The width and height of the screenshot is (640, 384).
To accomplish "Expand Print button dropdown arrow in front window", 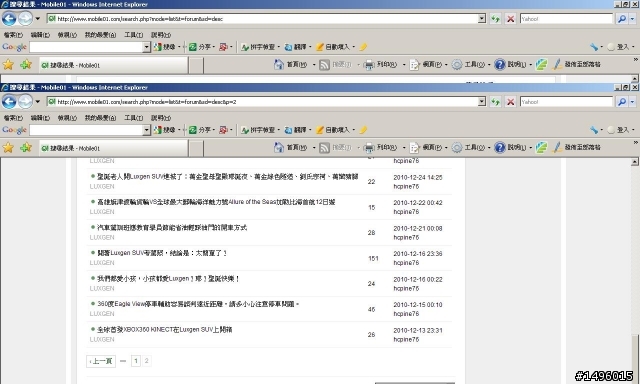I will coord(404,147).
